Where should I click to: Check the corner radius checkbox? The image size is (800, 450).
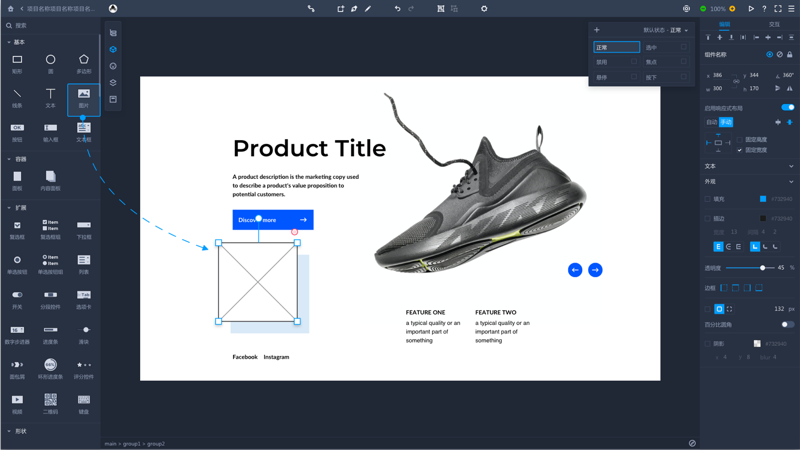(708, 309)
